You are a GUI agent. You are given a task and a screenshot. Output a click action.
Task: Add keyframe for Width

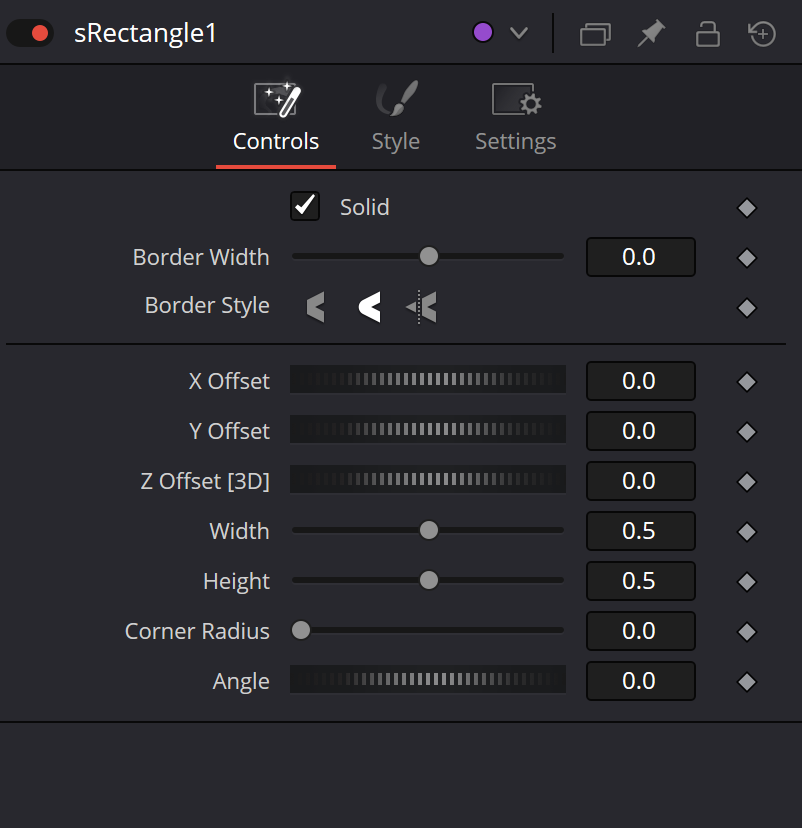(747, 532)
